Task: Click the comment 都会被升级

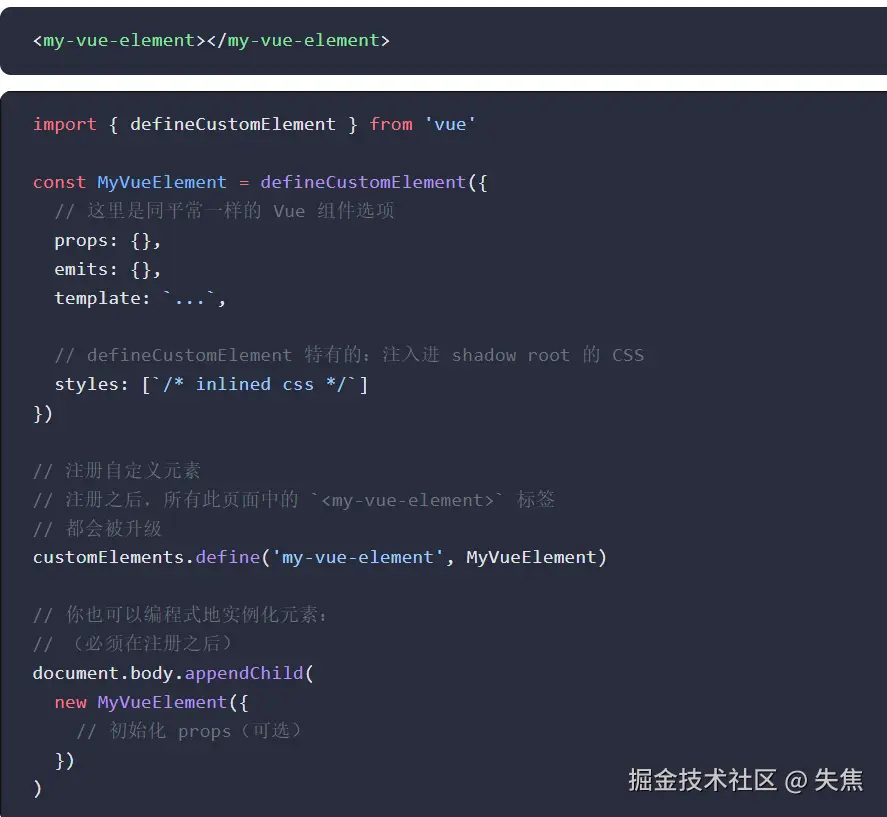Action: pos(97,528)
